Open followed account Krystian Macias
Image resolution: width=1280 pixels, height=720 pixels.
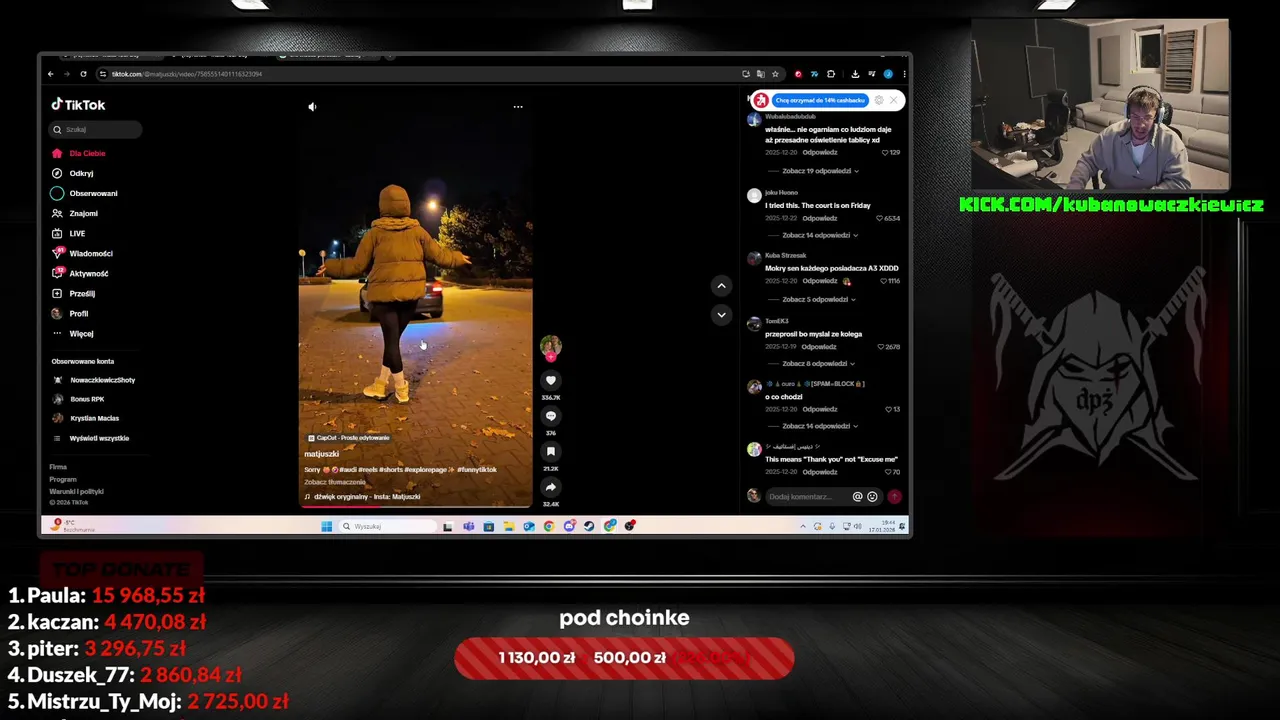click(x=86, y=418)
